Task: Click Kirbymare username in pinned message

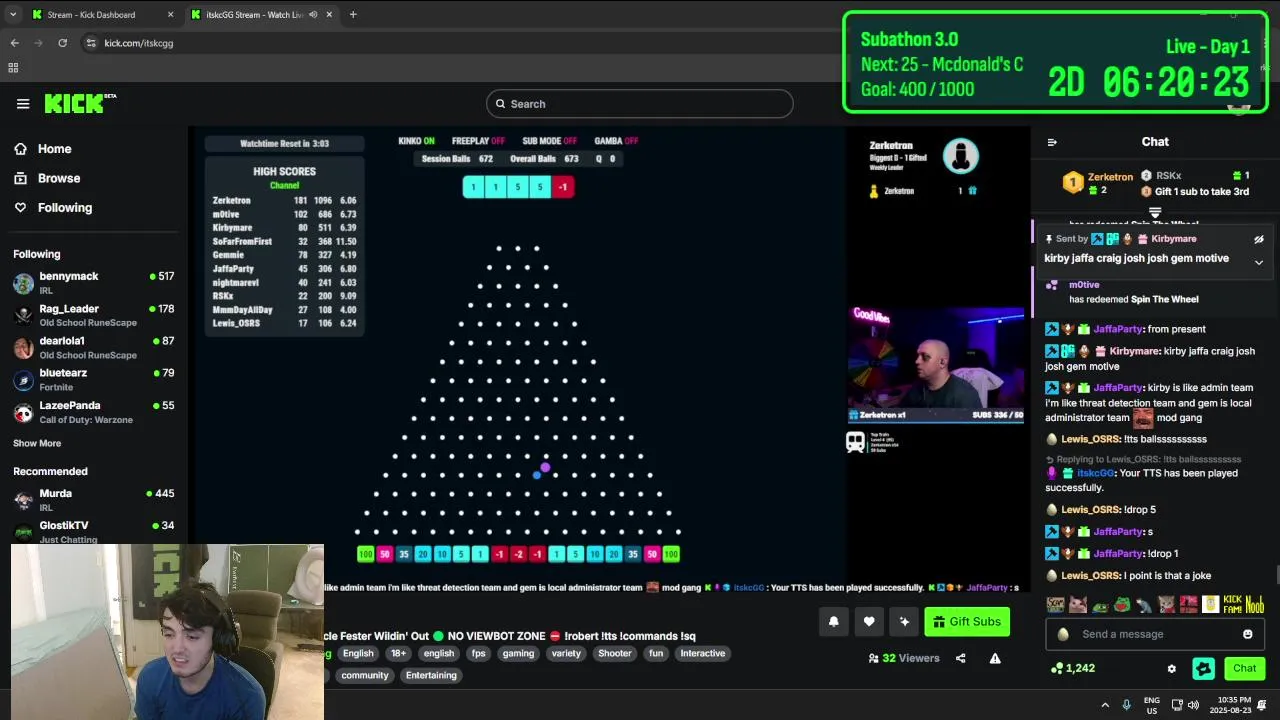Action: click(x=1174, y=239)
